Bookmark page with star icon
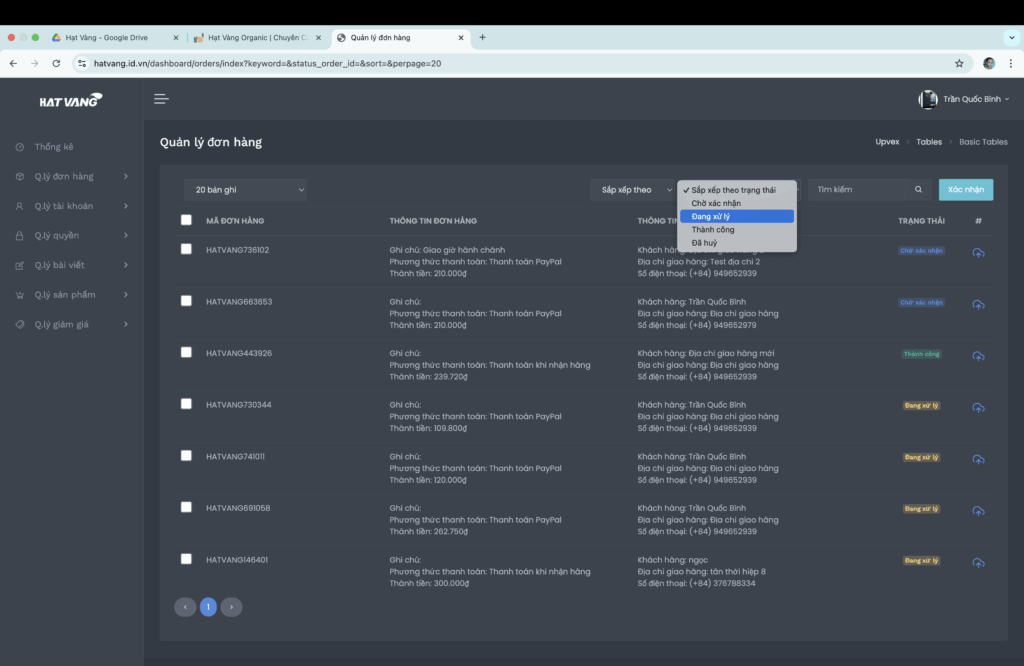This screenshot has width=1024, height=666. [959, 63]
